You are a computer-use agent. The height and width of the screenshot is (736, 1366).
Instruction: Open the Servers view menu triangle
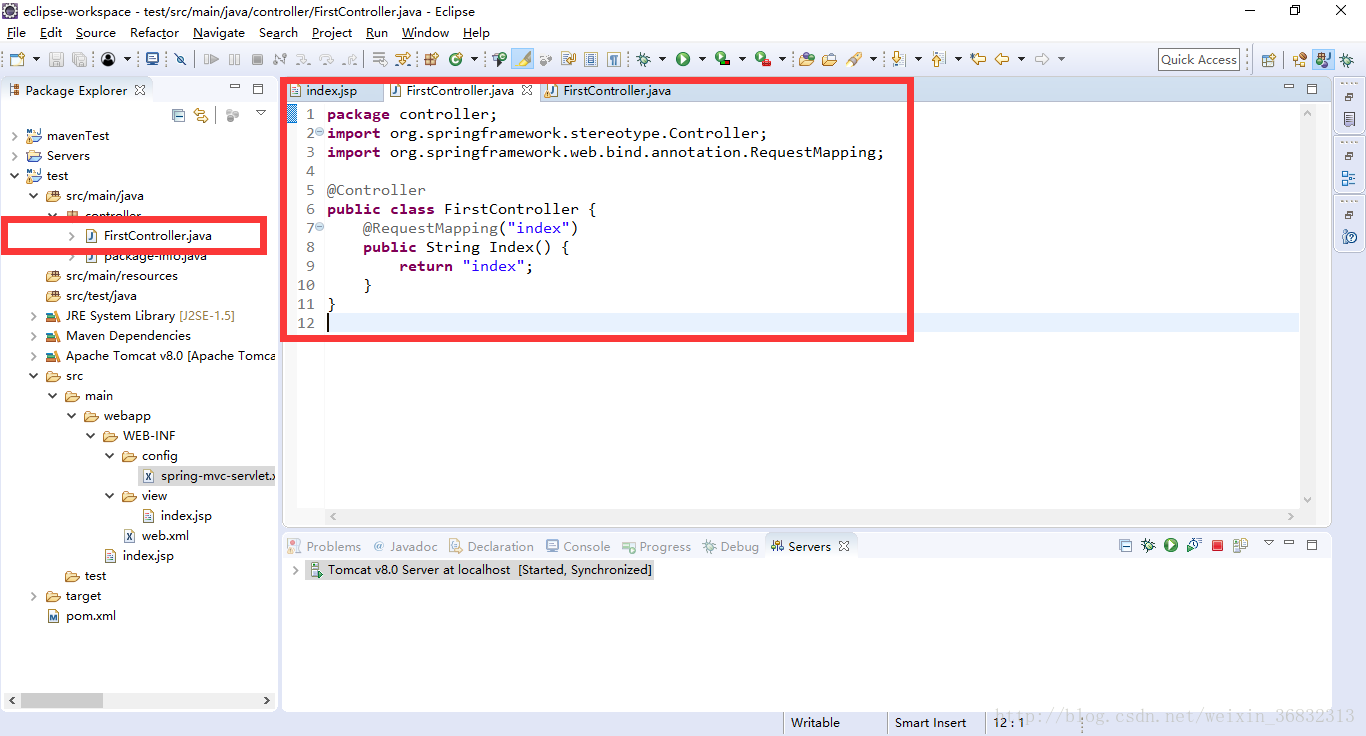click(1269, 543)
